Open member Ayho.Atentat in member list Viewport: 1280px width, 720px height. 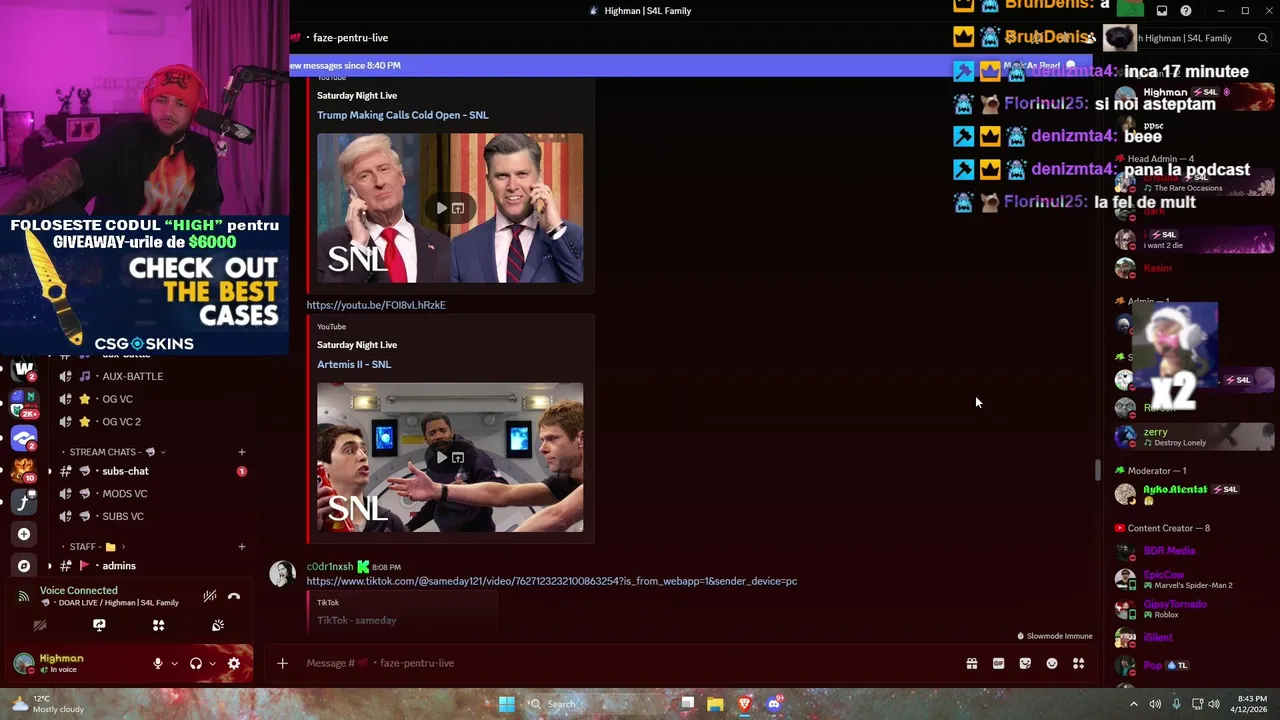point(1194,494)
